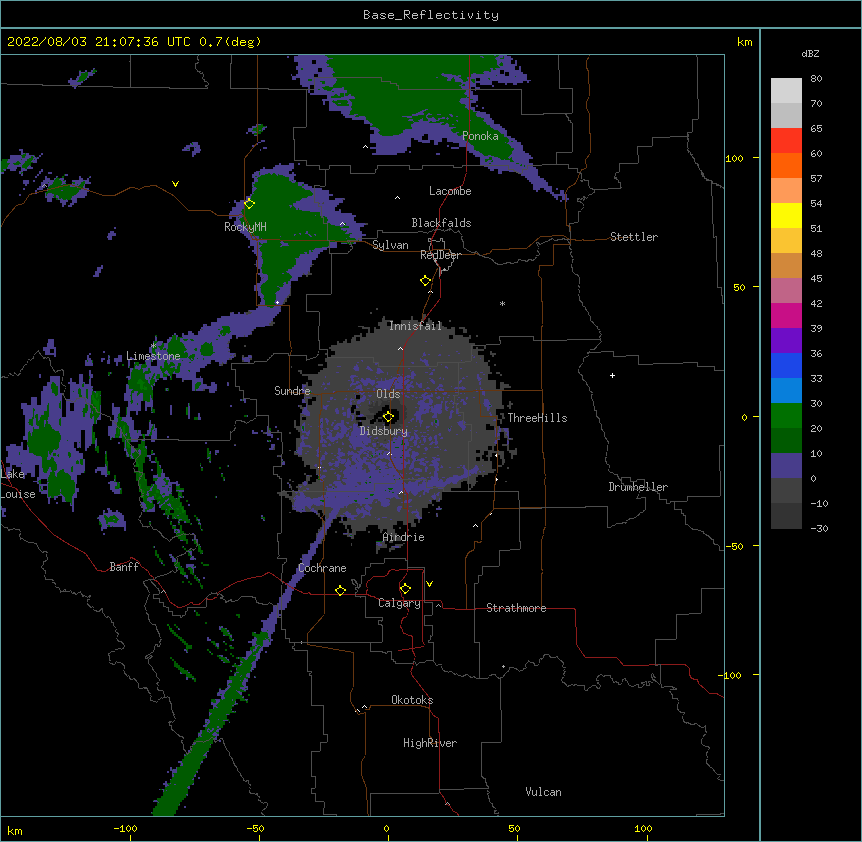Click the Didsbury town label
The width and height of the screenshot is (862, 842).
point(384,431)
